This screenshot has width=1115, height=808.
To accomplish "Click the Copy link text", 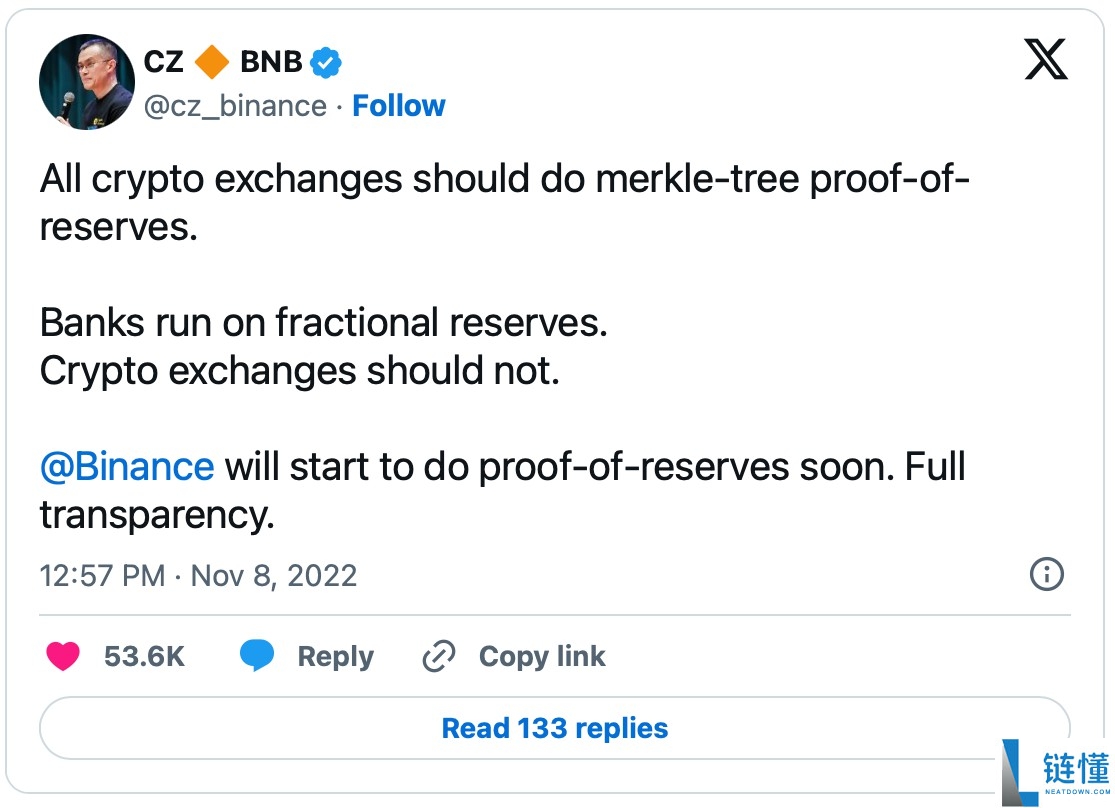I will pos(542,656).
